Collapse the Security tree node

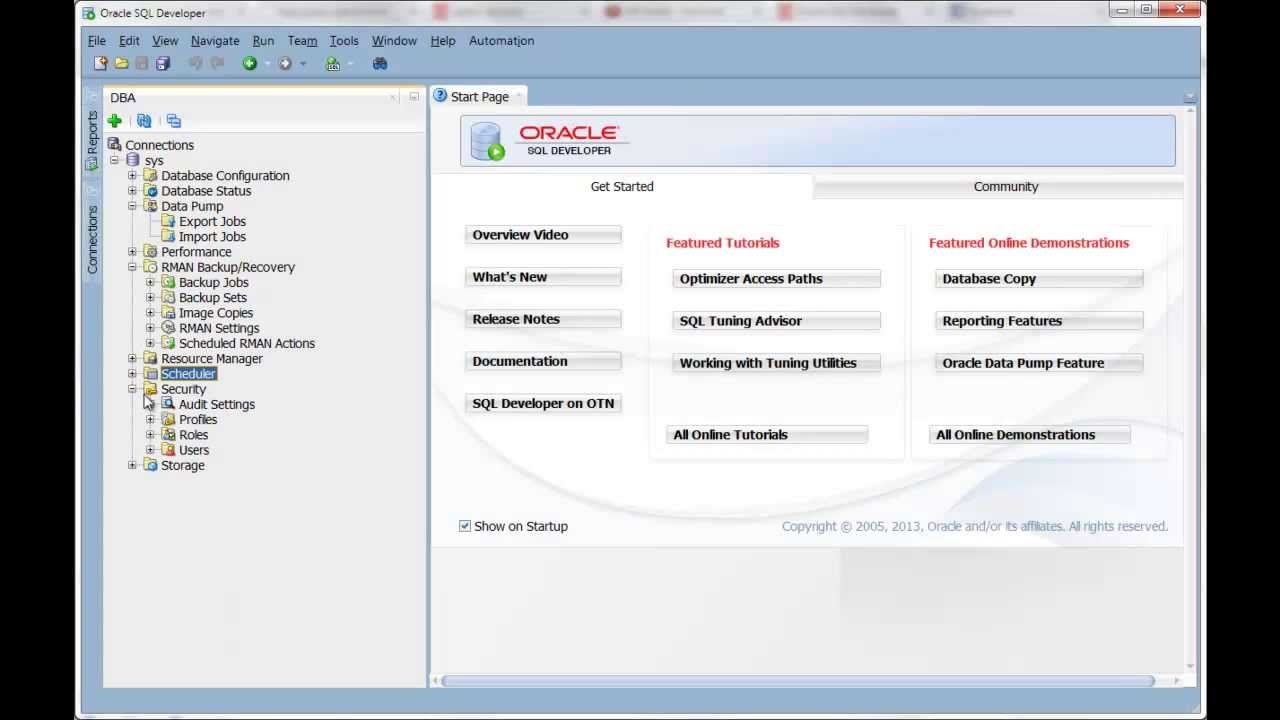(132, 389)
